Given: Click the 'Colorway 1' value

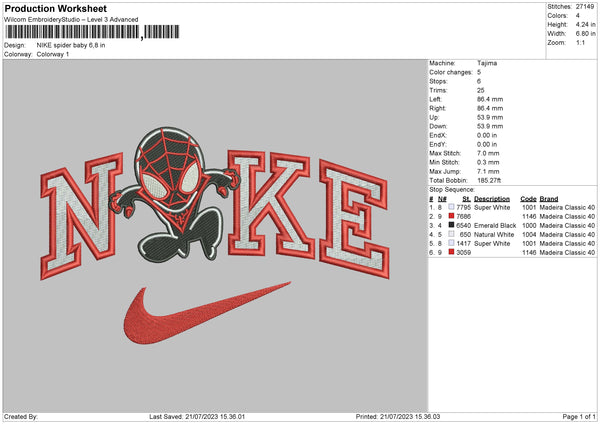Looking at the screenshot, I should tap(53, 54).
